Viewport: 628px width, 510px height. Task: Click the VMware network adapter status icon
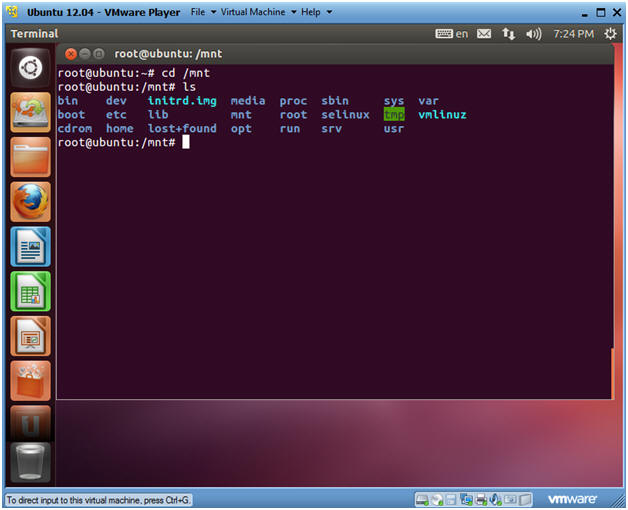467,500
